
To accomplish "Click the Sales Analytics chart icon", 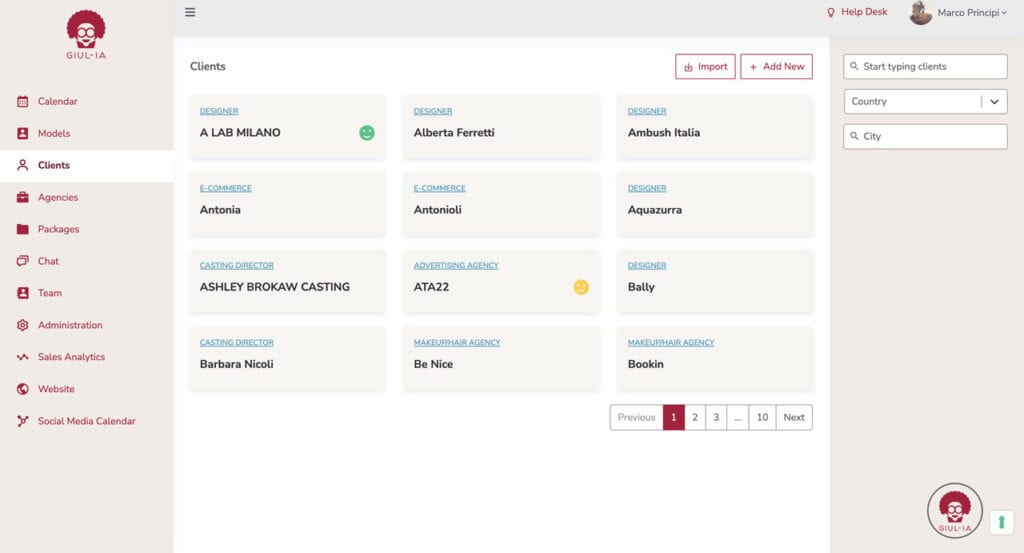I will click(23, 357).
